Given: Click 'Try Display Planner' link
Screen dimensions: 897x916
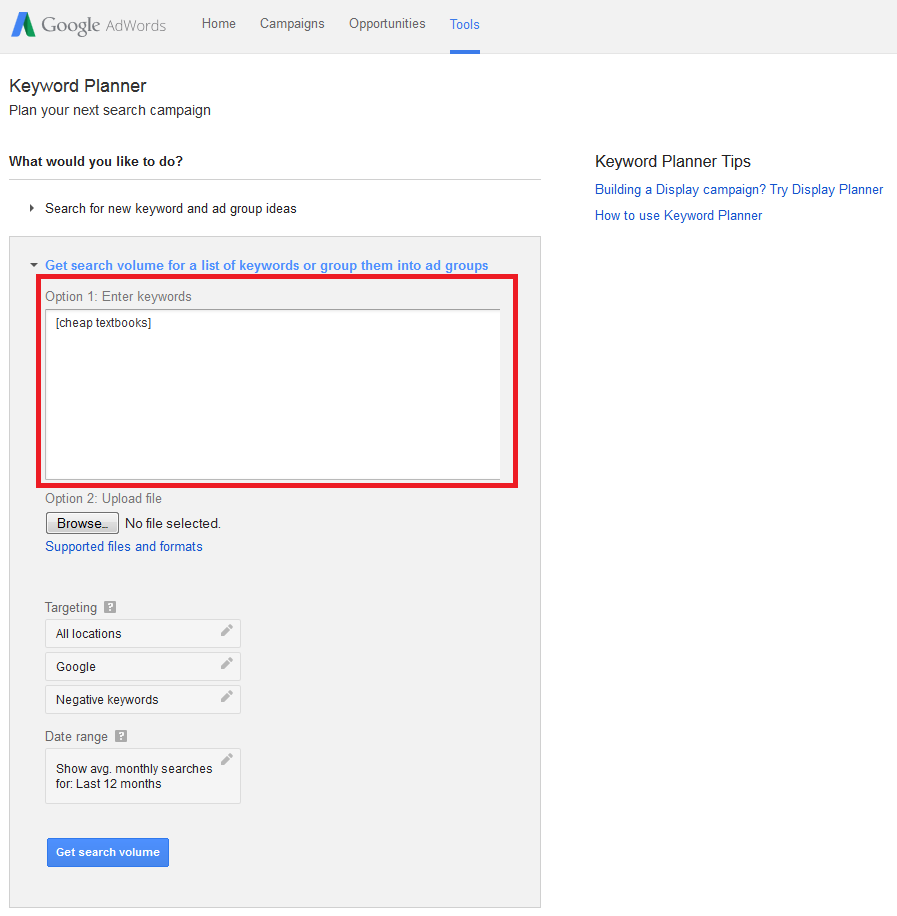Looking at the screenshot, I should [826, 189].
